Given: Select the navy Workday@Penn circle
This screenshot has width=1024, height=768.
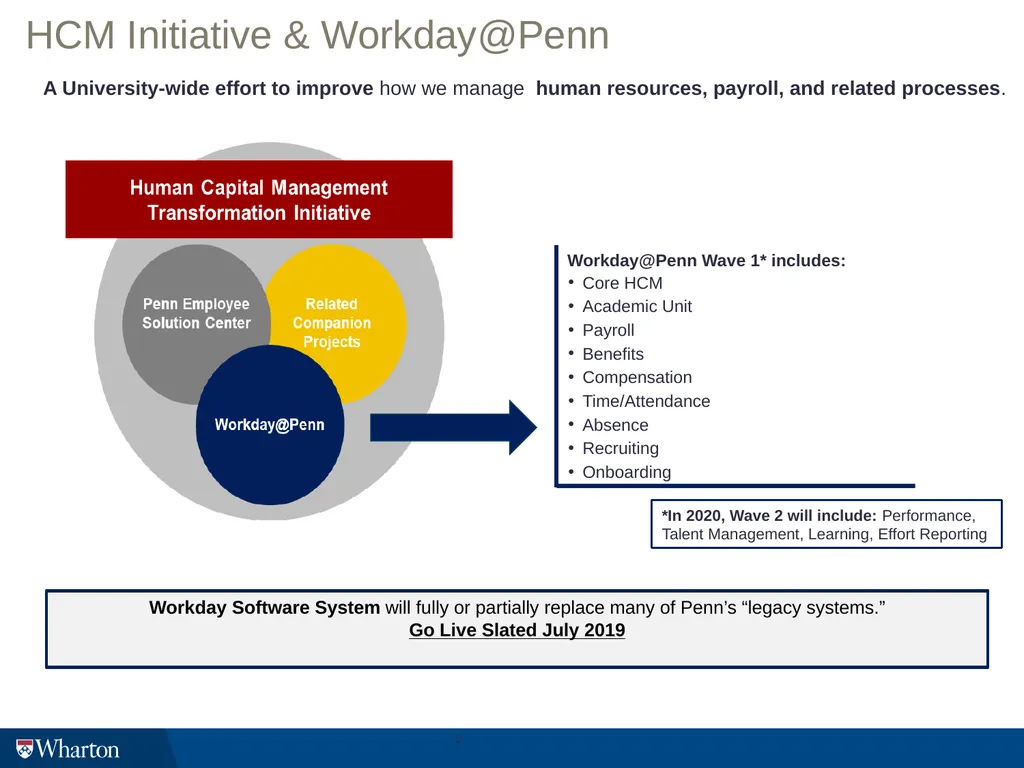Looking at the screenshot, I should (270, 425).
